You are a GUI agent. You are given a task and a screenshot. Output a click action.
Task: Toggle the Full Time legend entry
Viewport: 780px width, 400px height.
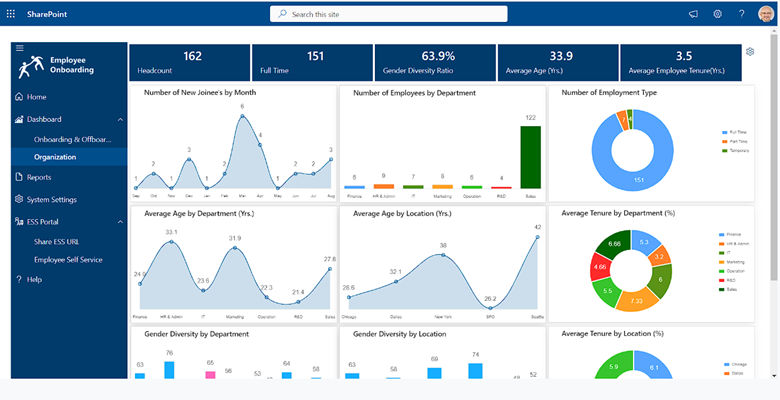734,132
